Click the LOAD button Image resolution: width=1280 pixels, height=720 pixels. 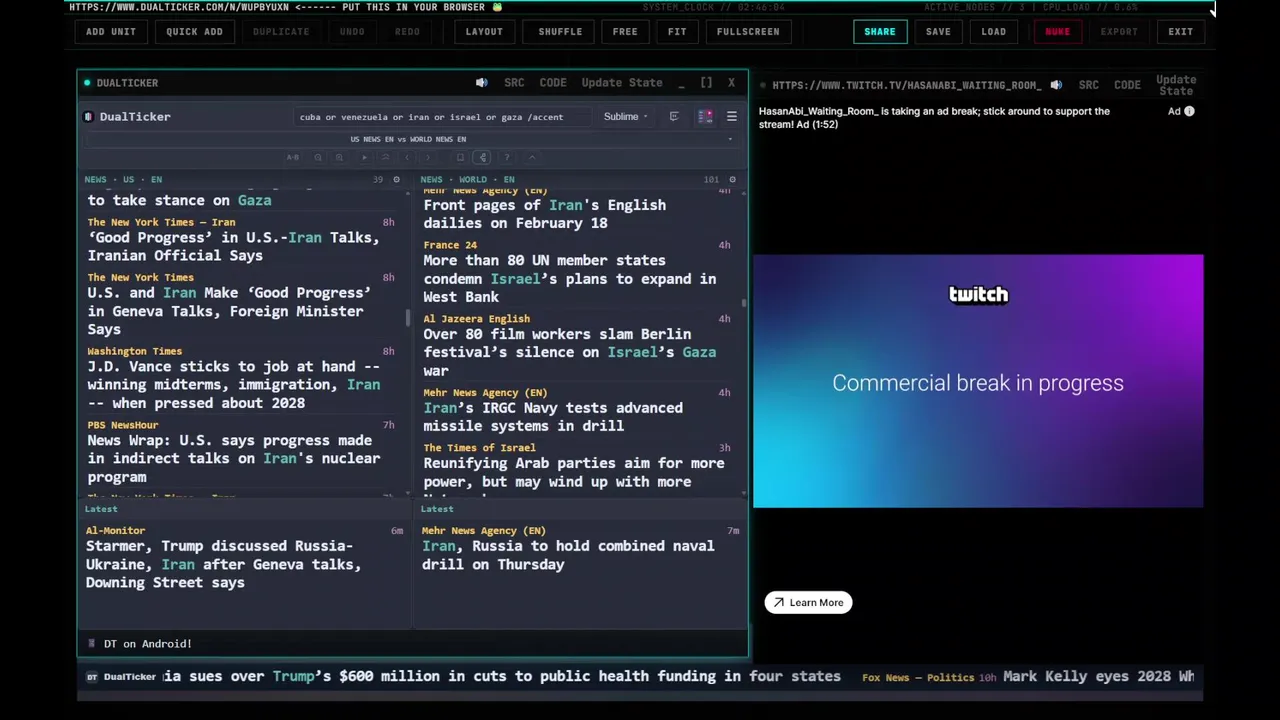(994, 32)
